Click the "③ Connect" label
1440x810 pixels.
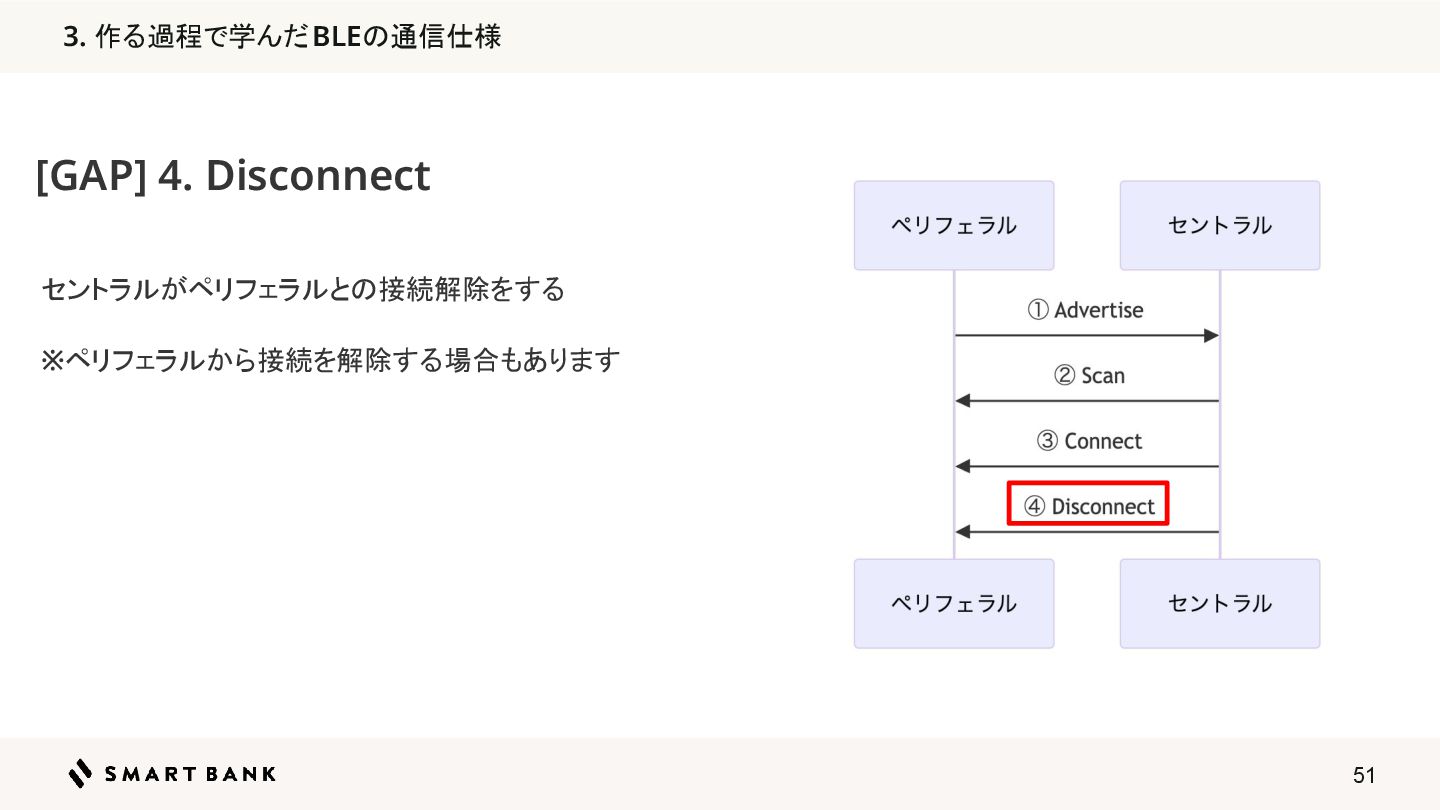pos(1089,441)
